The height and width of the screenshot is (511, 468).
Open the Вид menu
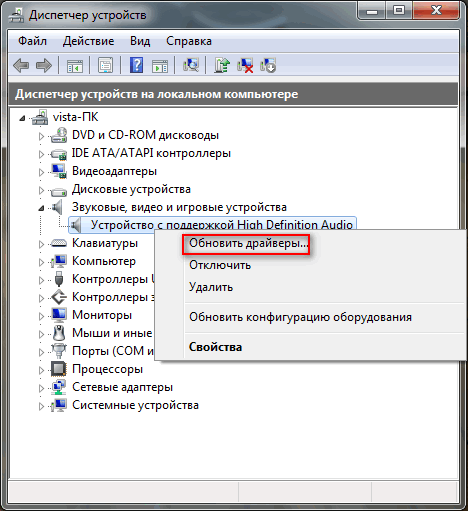140,41
